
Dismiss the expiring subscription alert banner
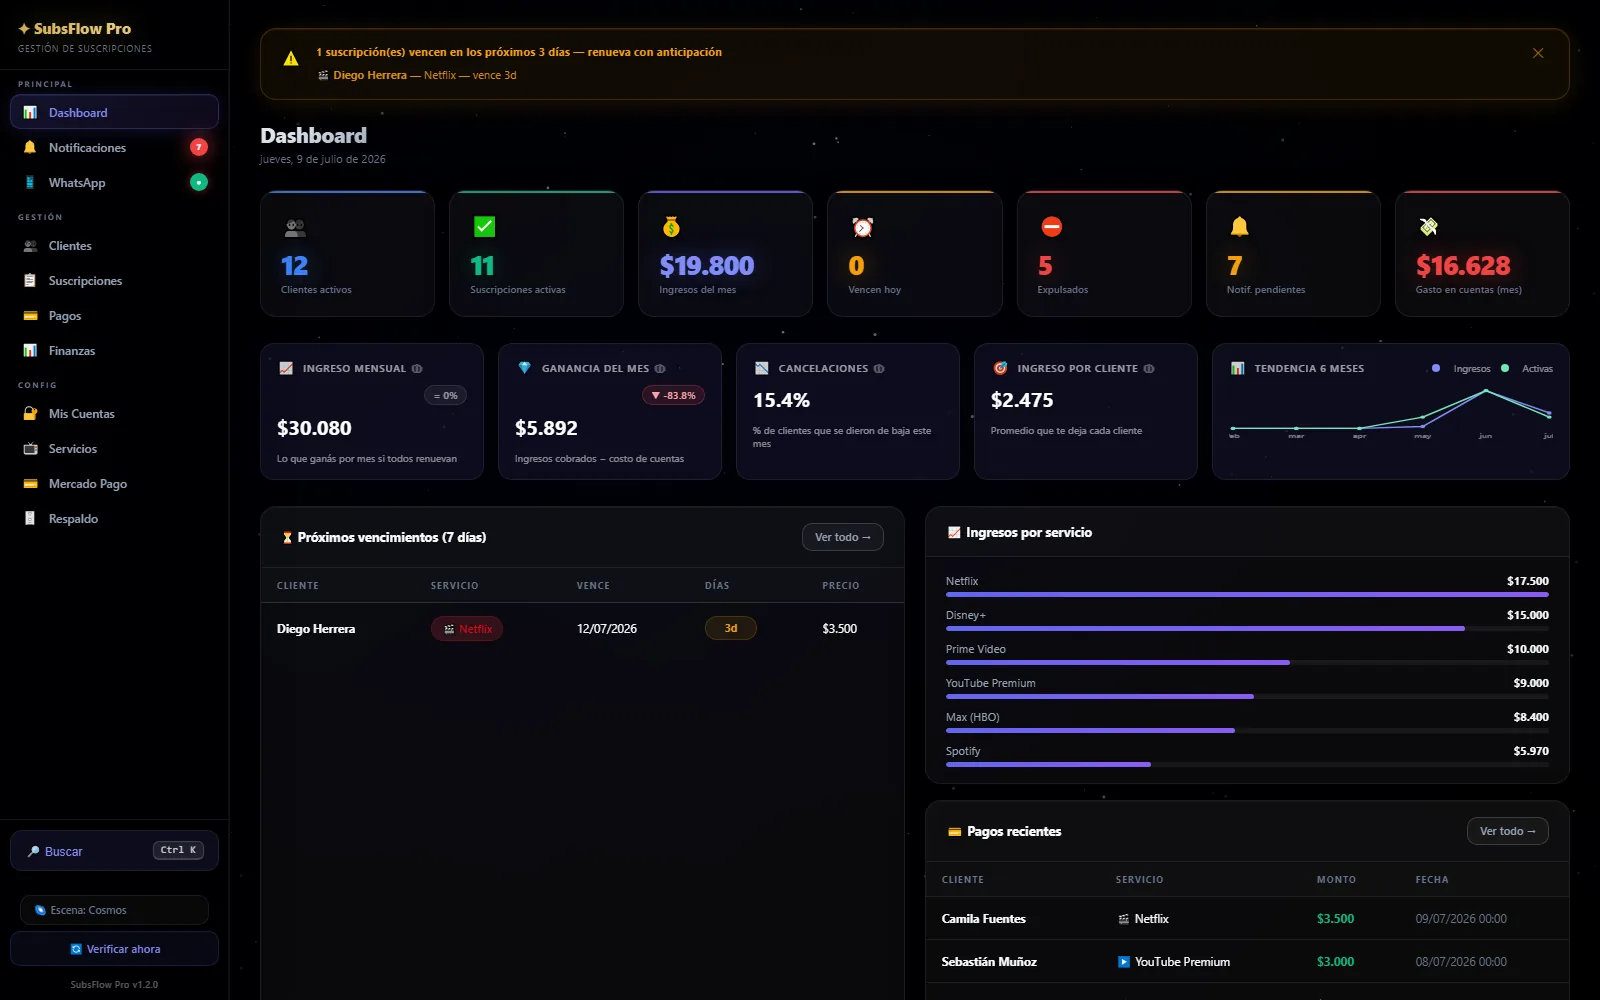point(1538,53)
